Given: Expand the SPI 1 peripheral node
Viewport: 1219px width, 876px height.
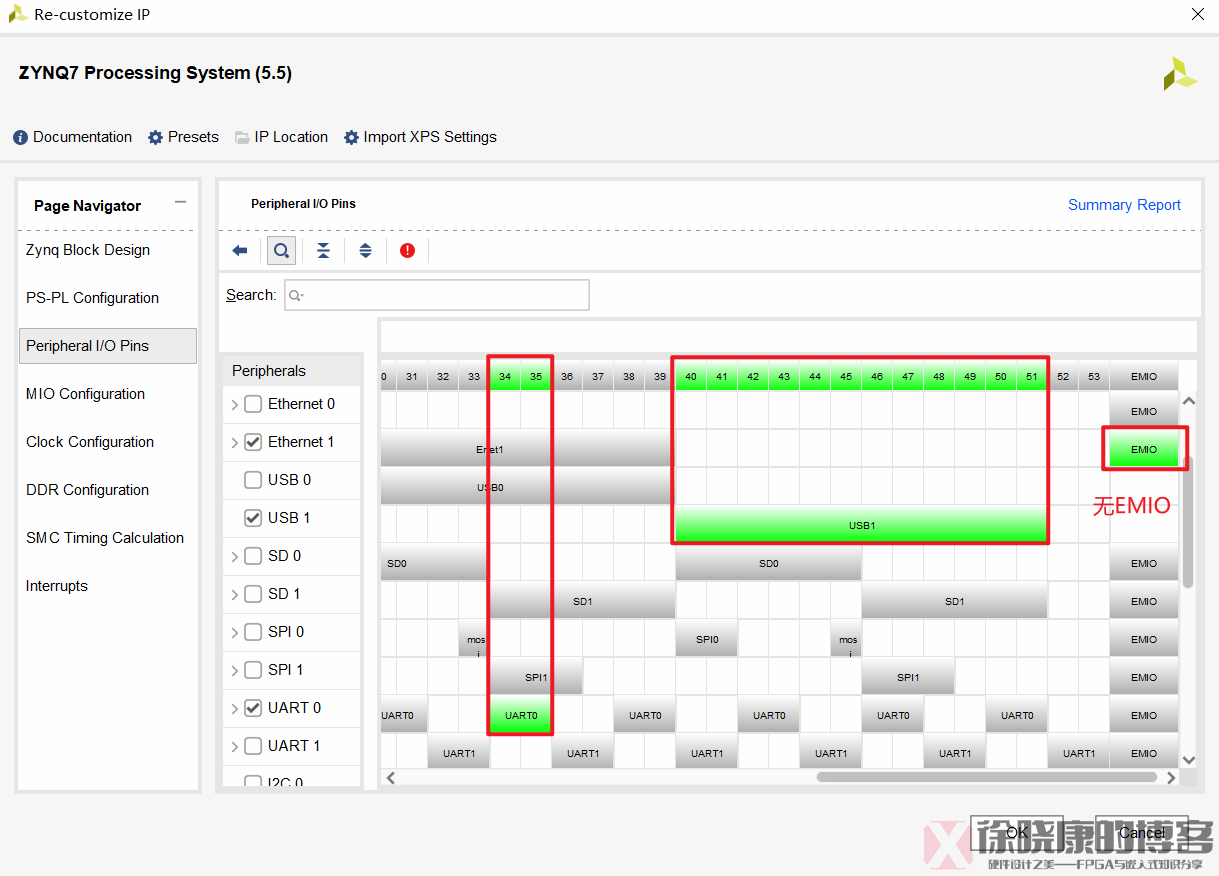Looking at the screenshot, I should [235, 671].
